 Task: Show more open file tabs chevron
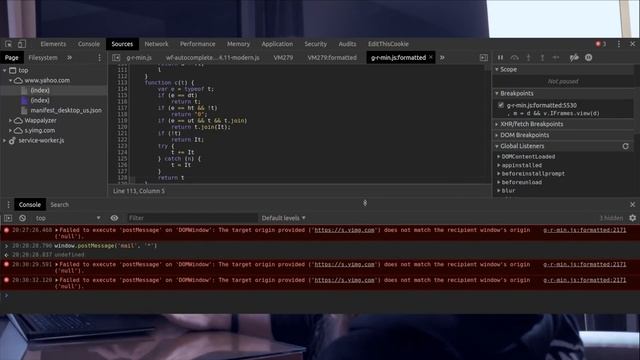[442, 58]
